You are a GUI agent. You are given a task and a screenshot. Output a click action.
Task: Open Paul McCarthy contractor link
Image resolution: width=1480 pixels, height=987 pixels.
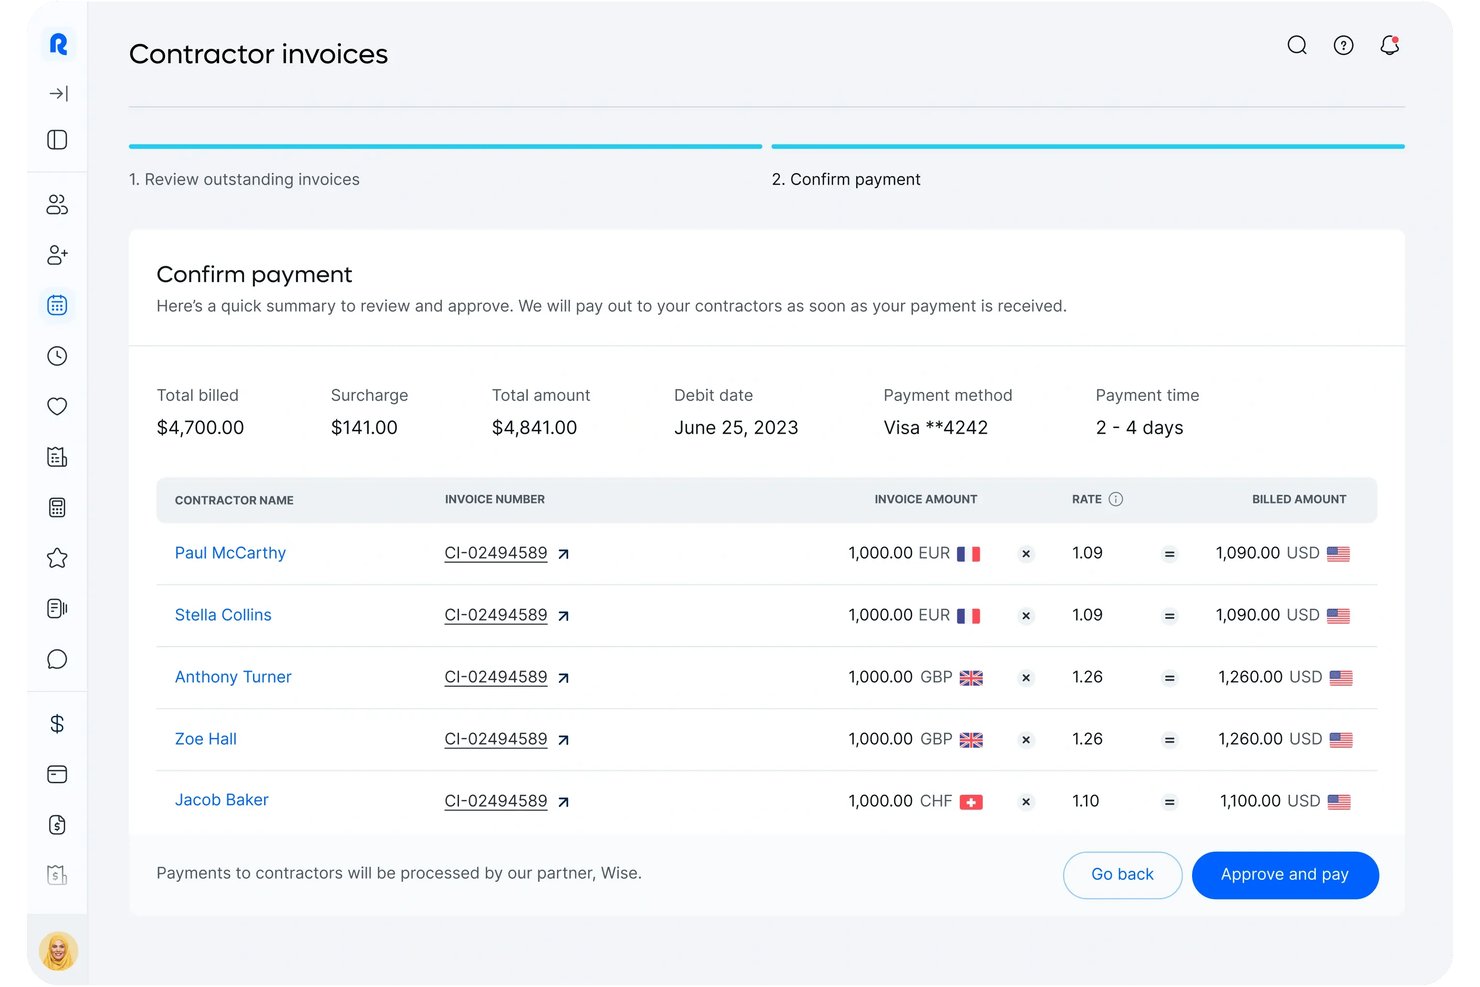point(230,553)
